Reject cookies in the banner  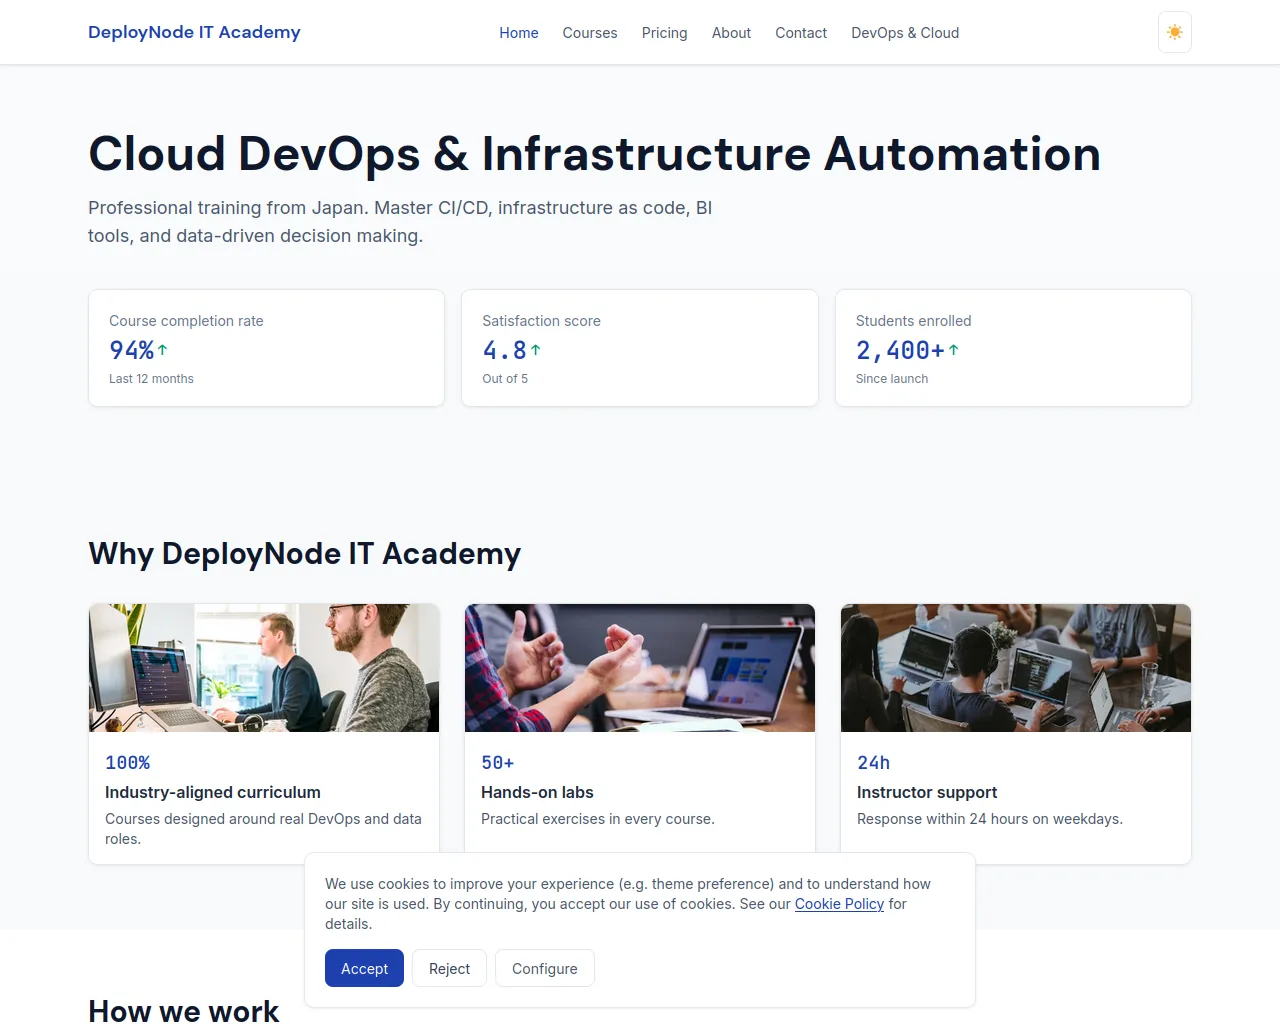[449, 968]
